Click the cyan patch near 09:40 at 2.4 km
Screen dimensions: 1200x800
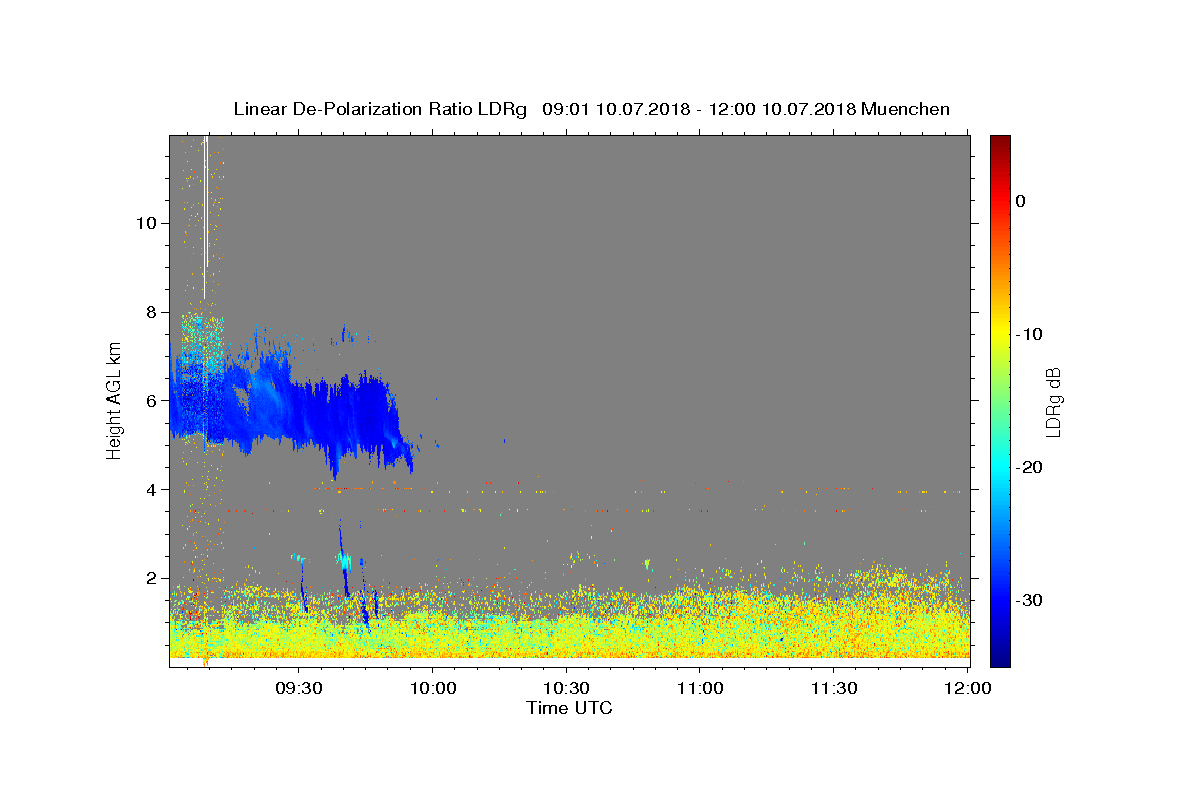(345, 560)
